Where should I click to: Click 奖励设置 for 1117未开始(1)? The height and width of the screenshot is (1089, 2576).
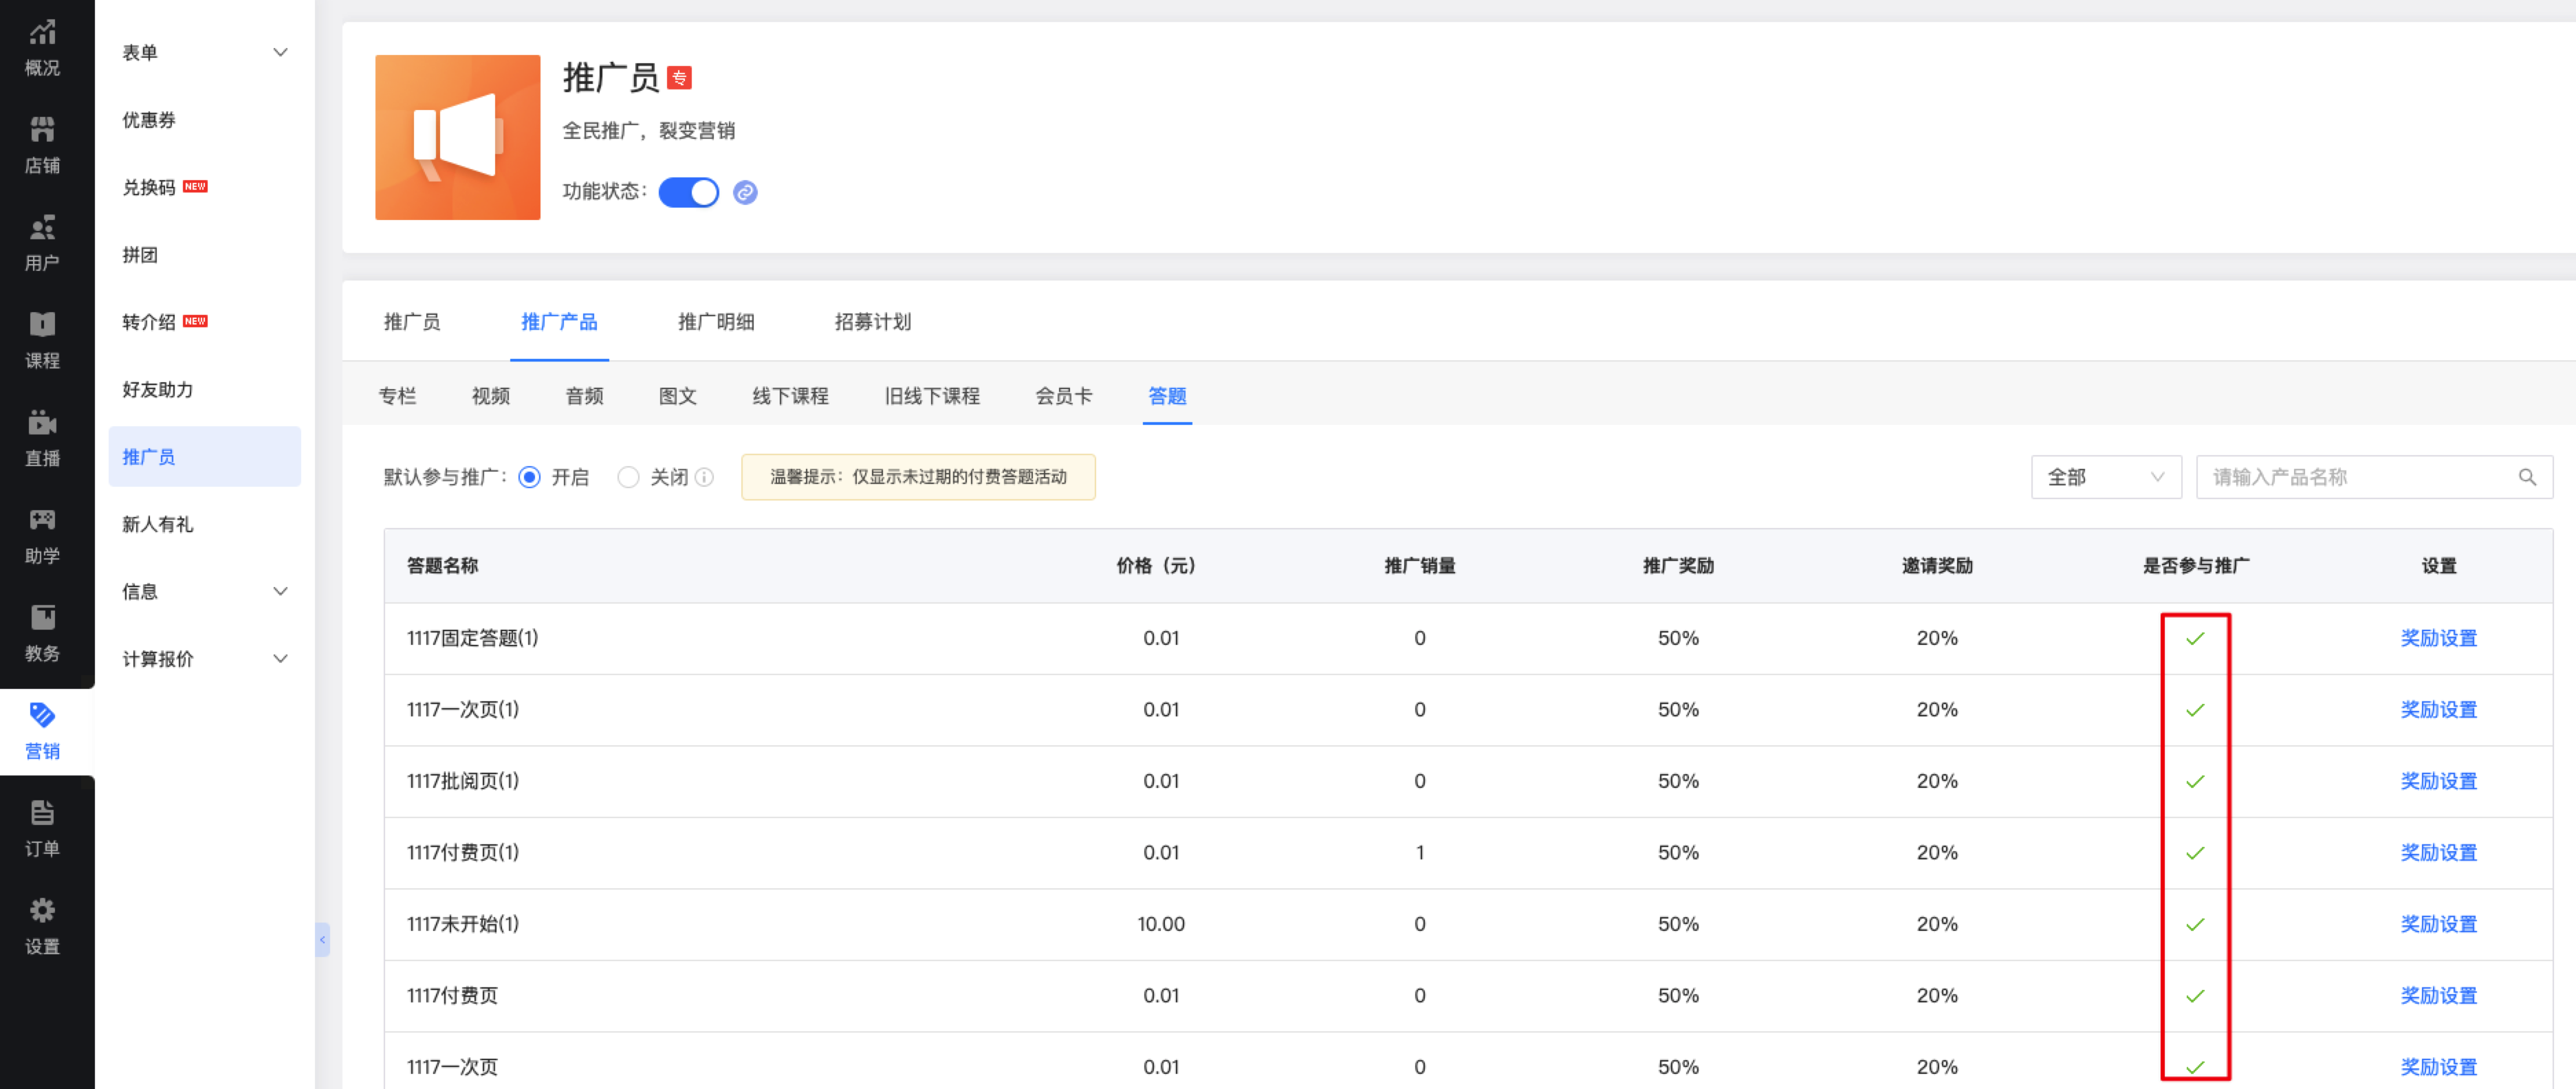coord(2439,924)
